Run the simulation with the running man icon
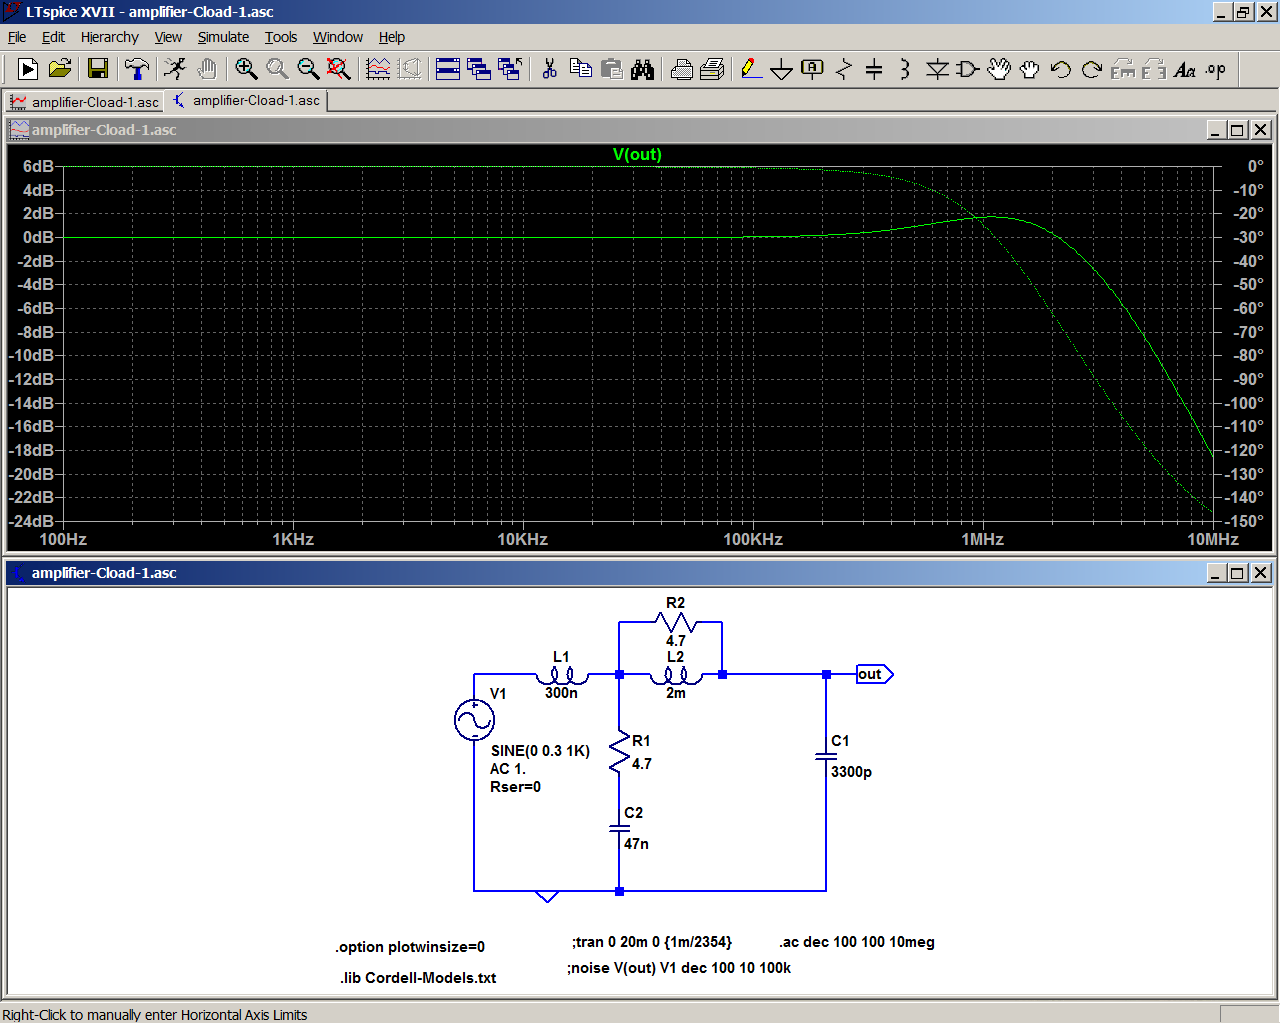The image size is (1280, 1024). coord(176,69)
